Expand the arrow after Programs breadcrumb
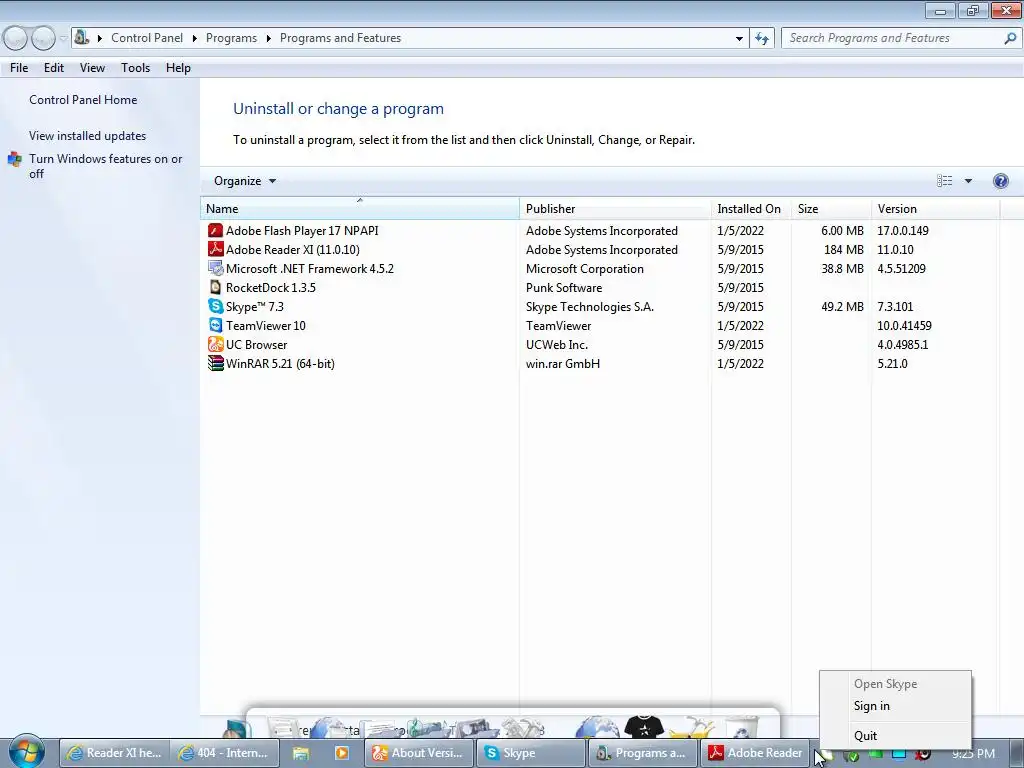The height and width of the screenshot is (768, 1024). point(268,38)
